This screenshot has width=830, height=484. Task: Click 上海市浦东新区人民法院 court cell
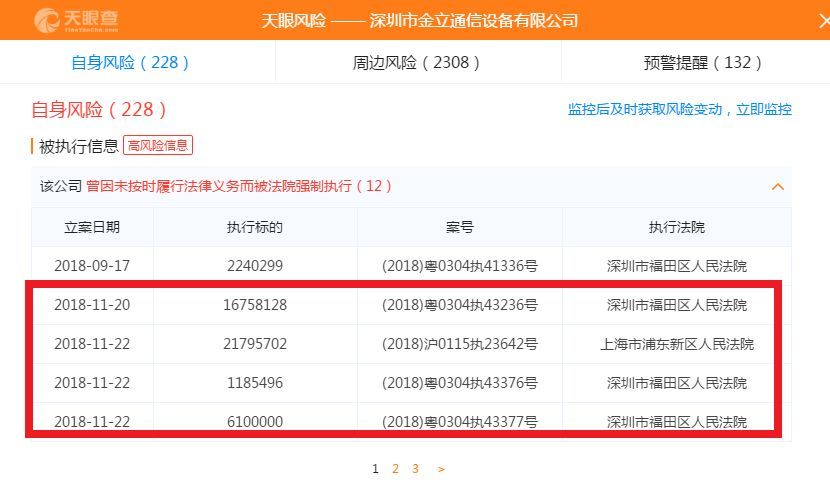[x=676, y=344]
